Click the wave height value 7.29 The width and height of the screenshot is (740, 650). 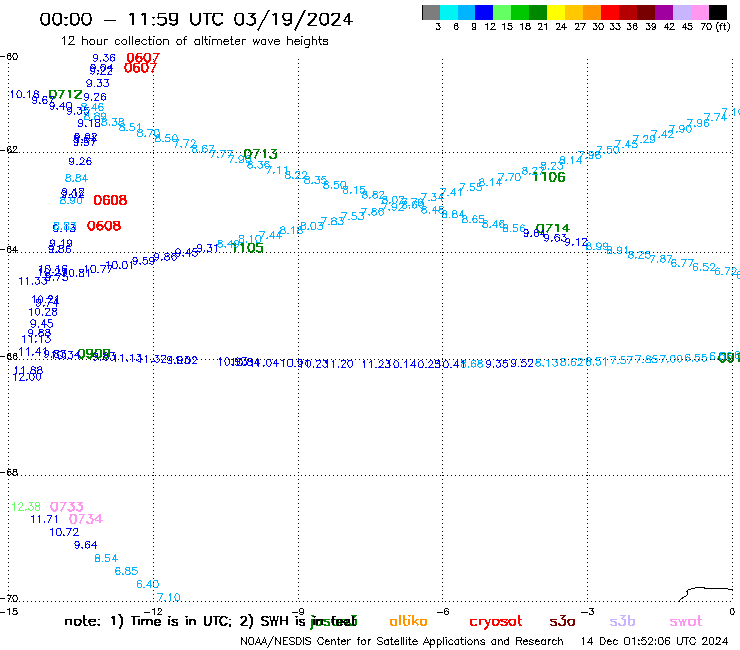[644, 139]
